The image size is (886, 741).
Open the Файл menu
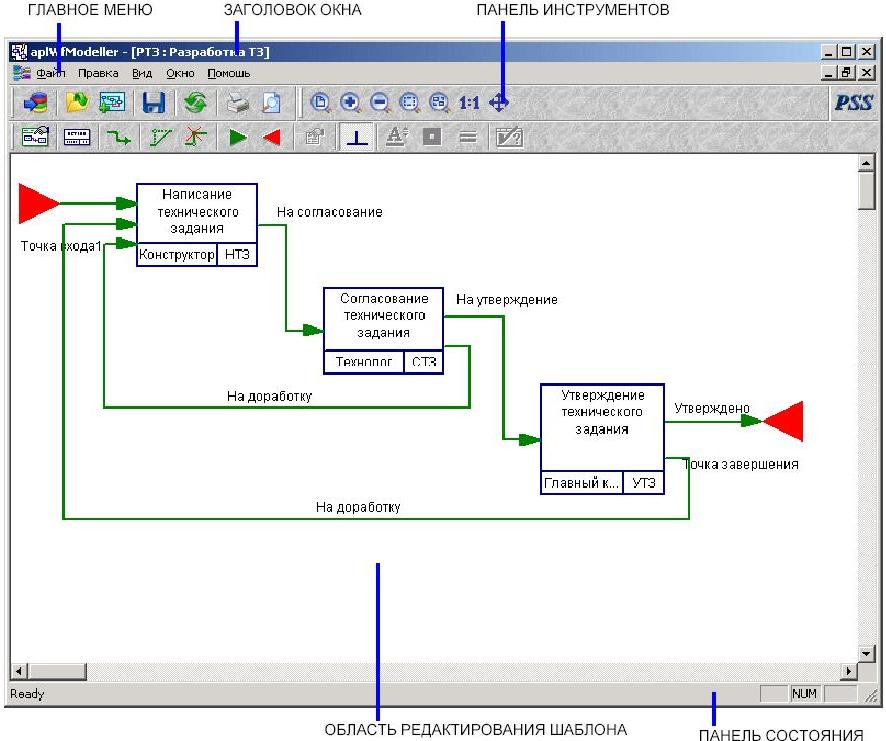coord(50,73)
